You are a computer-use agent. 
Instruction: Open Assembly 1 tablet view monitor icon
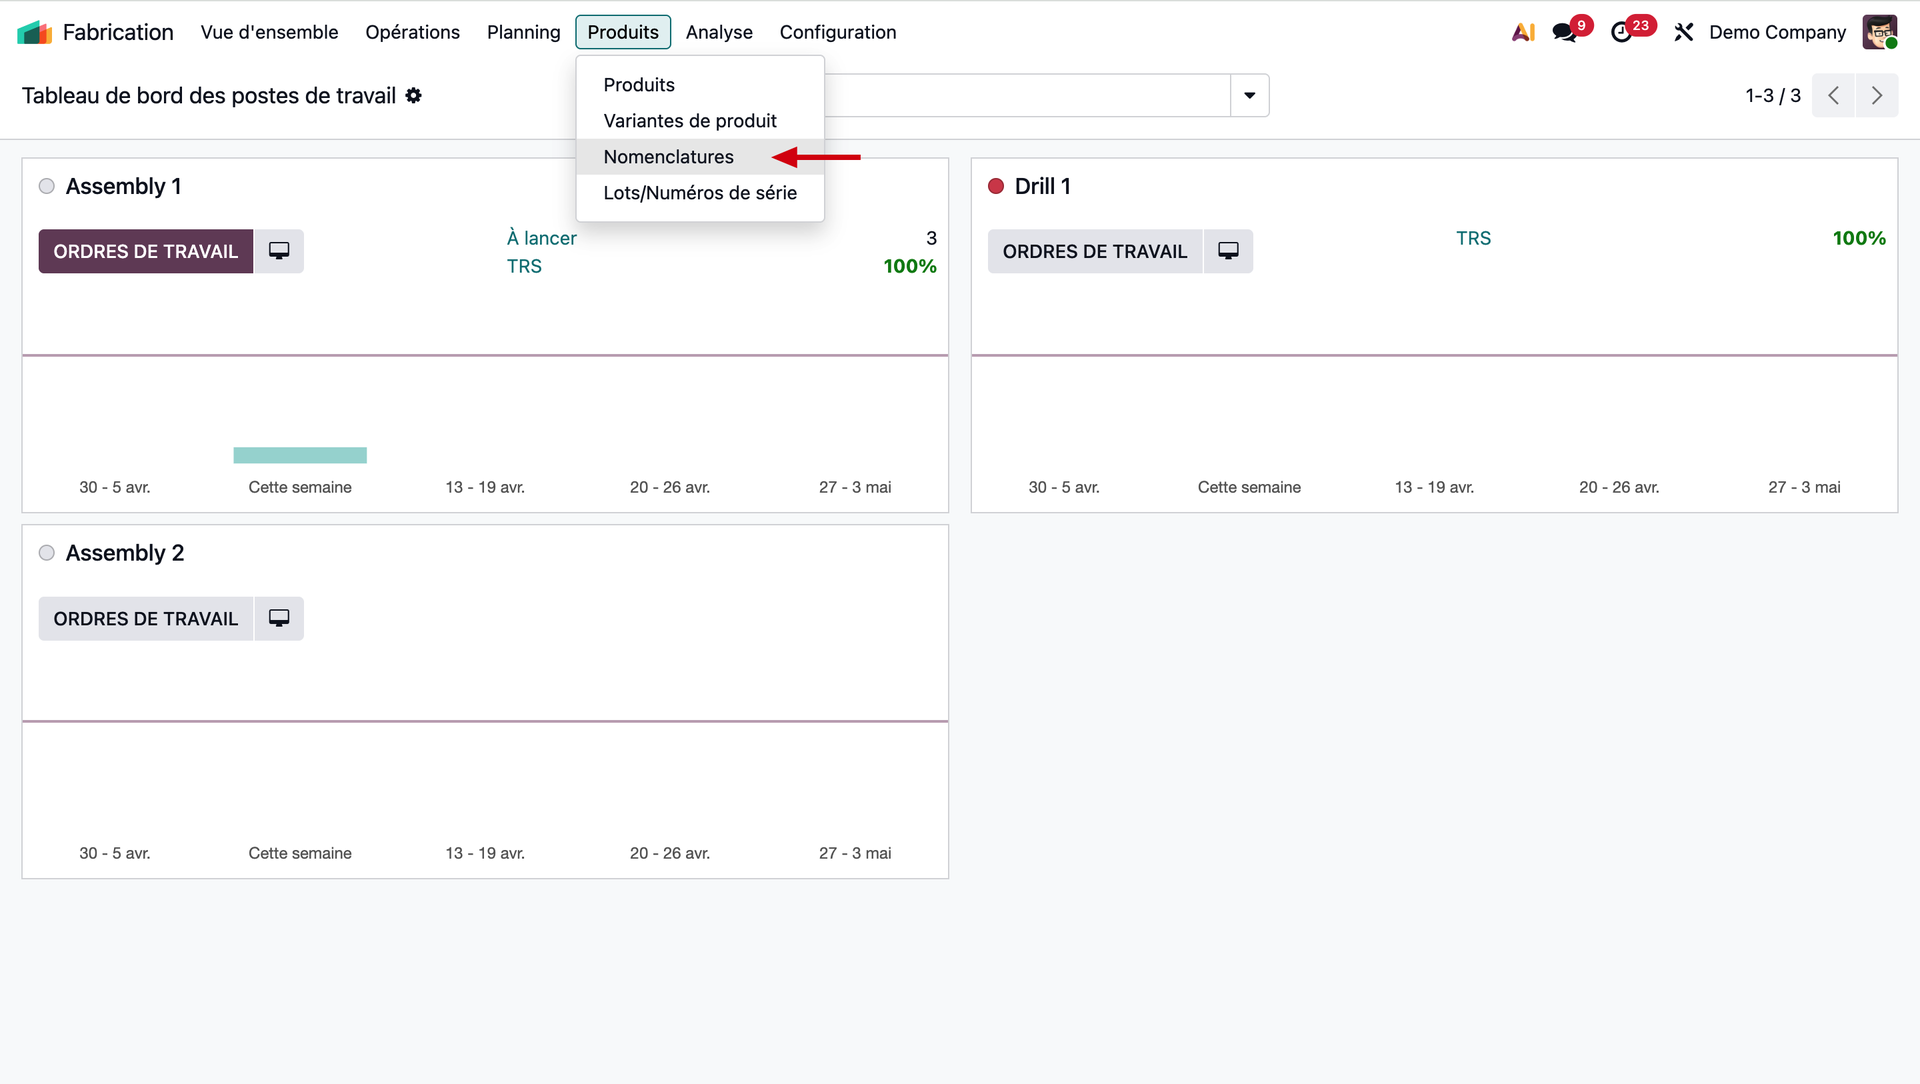tap(279, 251)
